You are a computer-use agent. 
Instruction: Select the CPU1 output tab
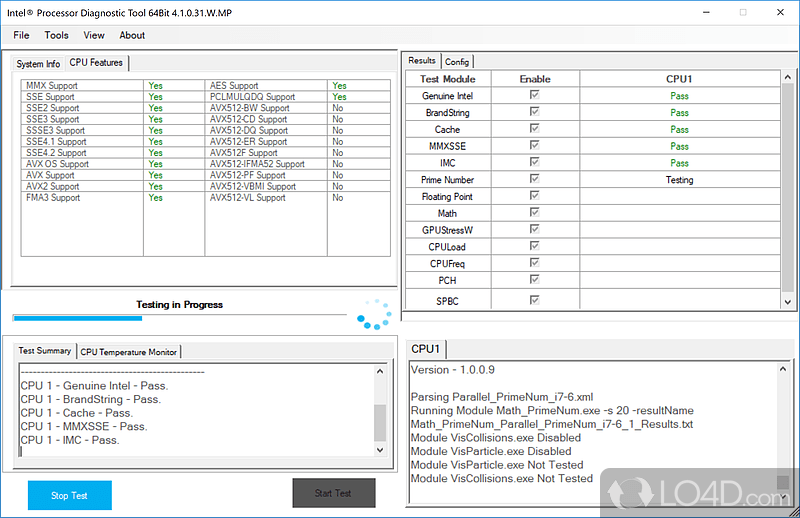pyautogui.click(x=426, y=349)
